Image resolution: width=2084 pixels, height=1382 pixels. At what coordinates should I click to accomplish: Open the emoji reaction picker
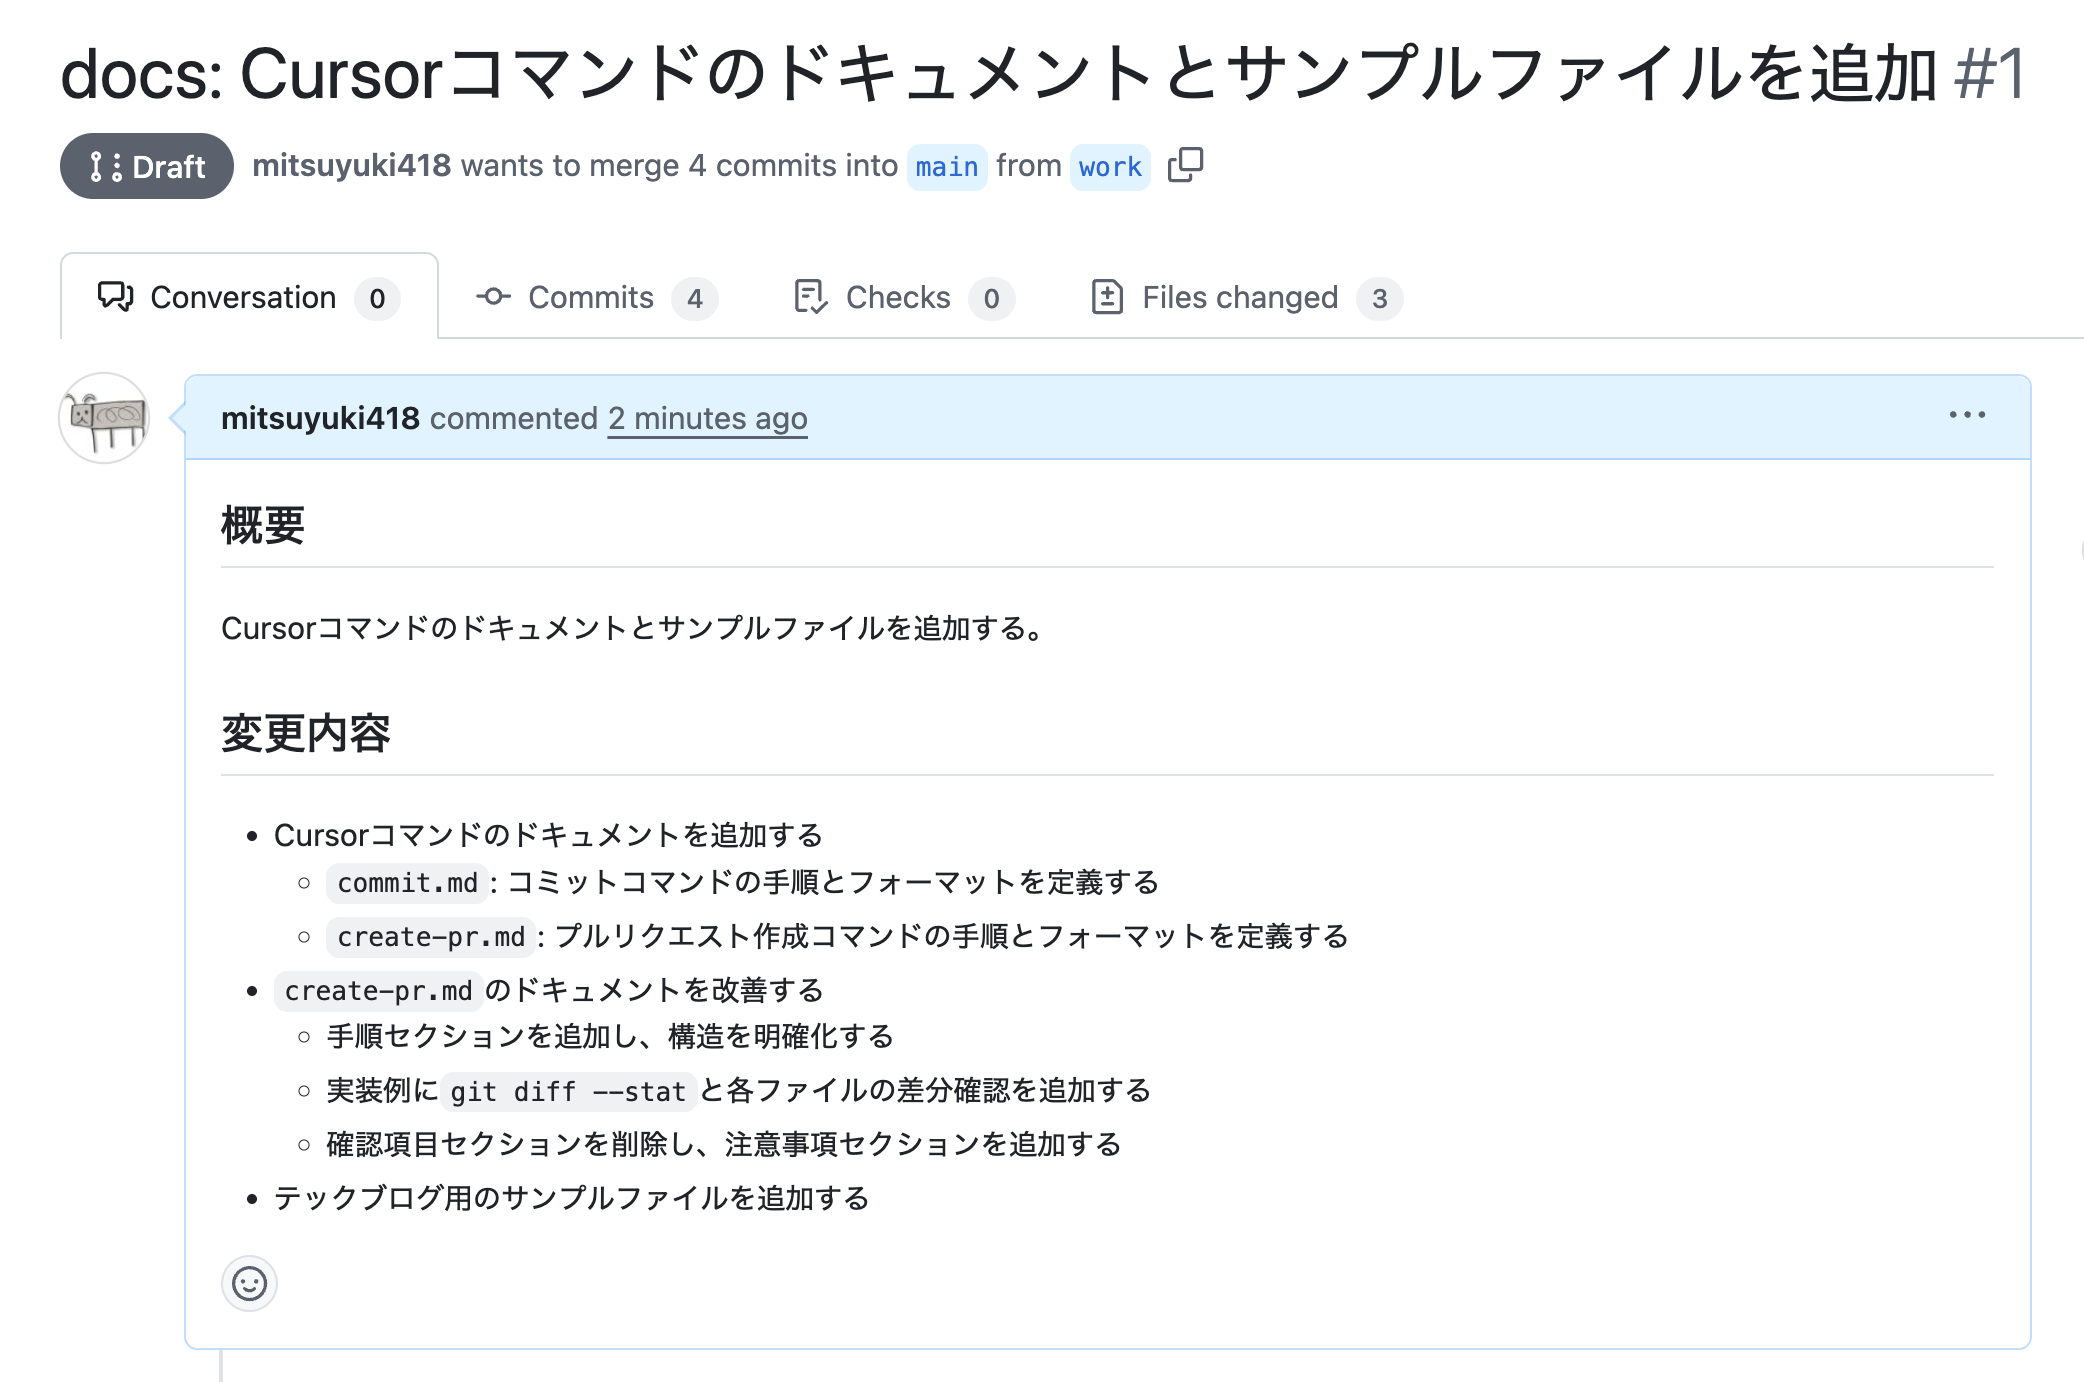[x=249, y=1284]
